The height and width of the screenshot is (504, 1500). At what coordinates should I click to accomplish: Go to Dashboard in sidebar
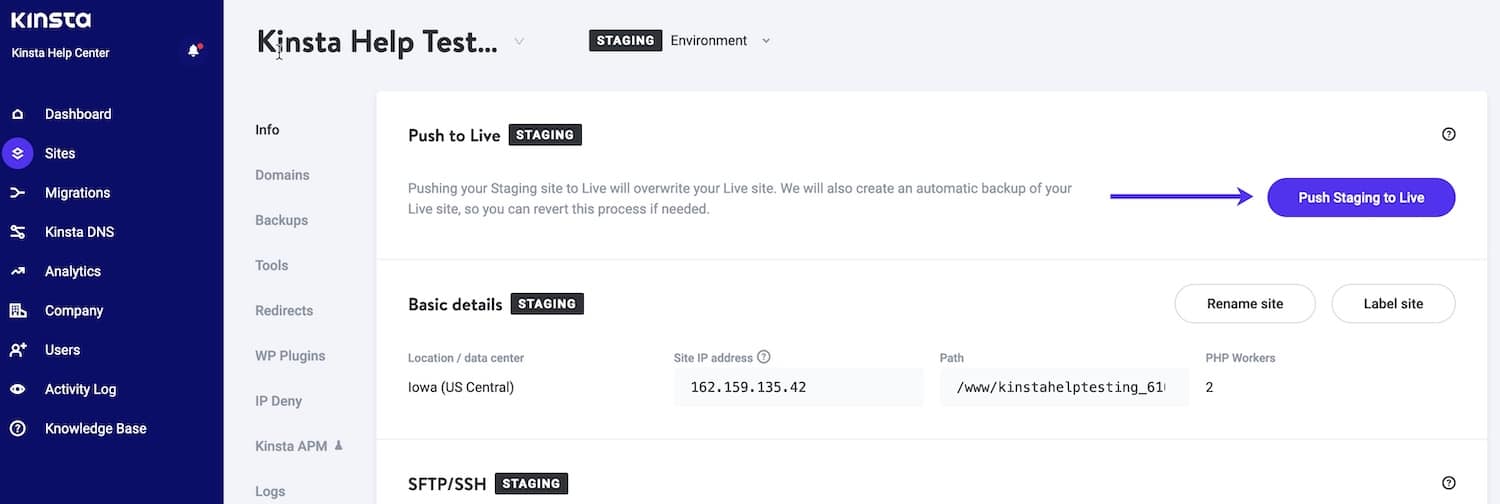[x=78, y=114]
